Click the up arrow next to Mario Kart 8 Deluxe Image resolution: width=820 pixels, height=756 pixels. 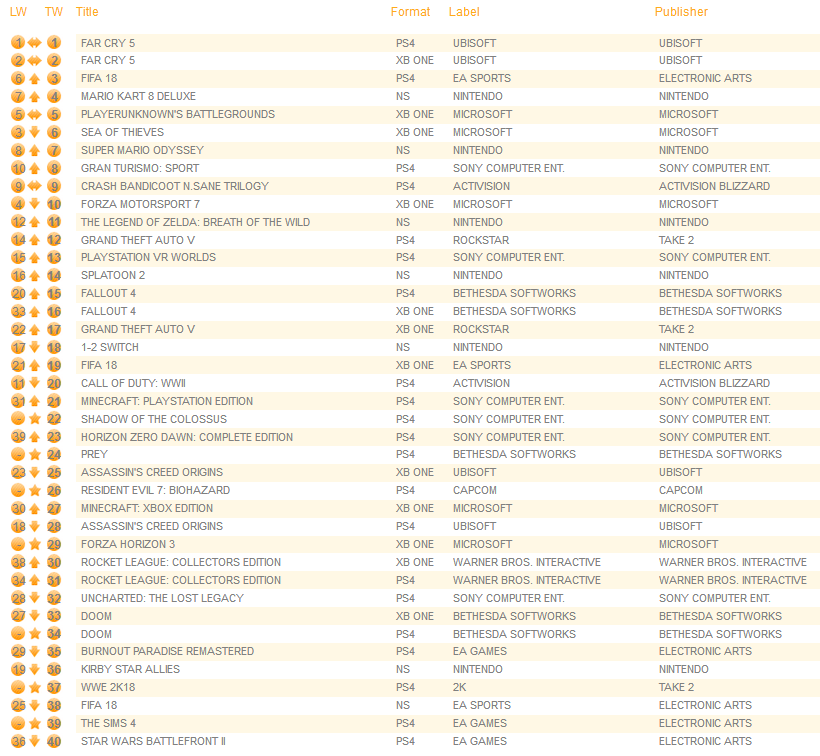pyautogui.click(x=35, y=97)
